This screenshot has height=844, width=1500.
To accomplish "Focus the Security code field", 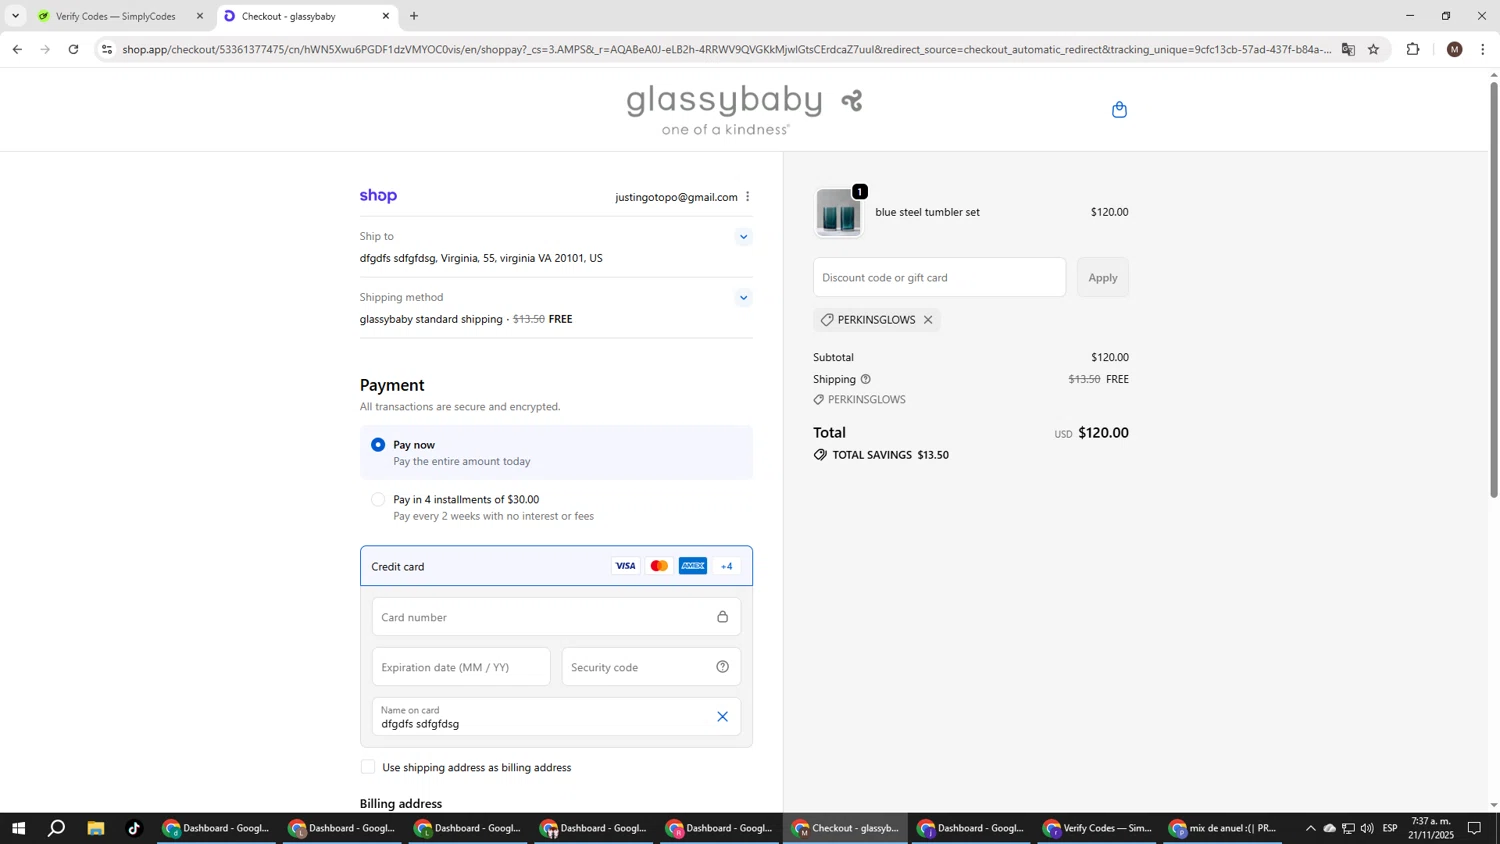I will point(651,667).
